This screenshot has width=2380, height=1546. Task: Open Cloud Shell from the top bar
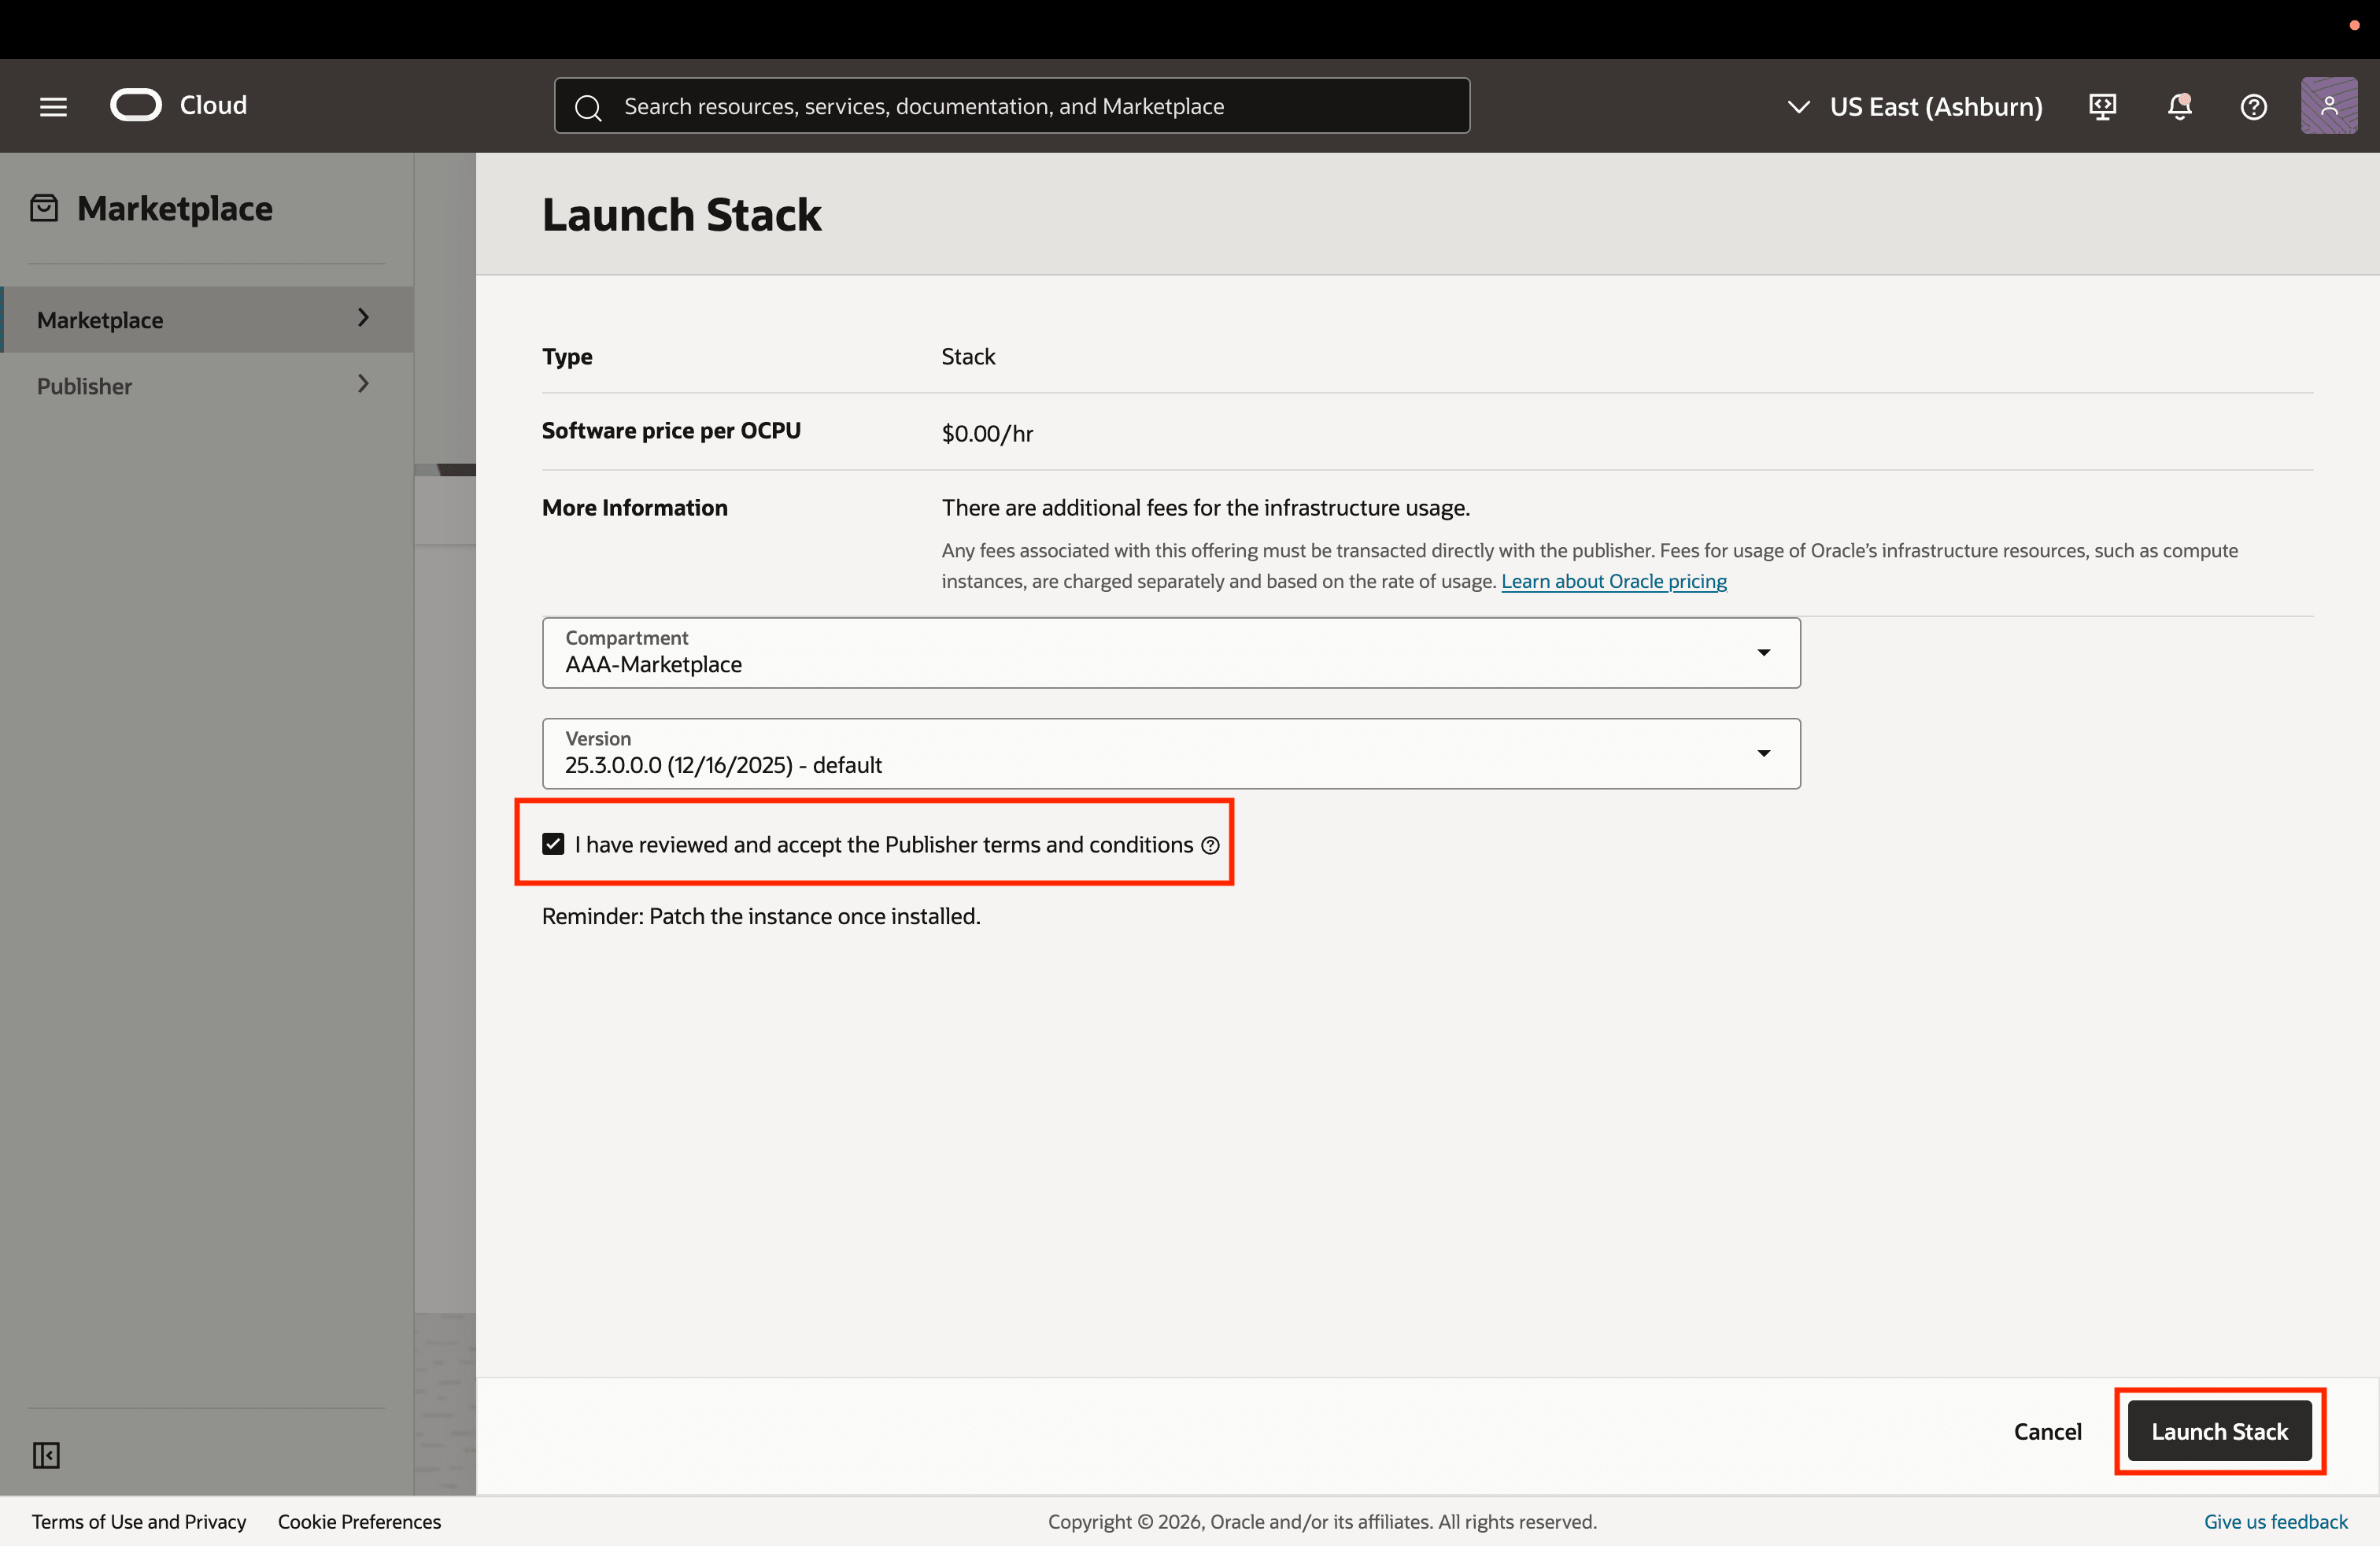(2101, 106)
